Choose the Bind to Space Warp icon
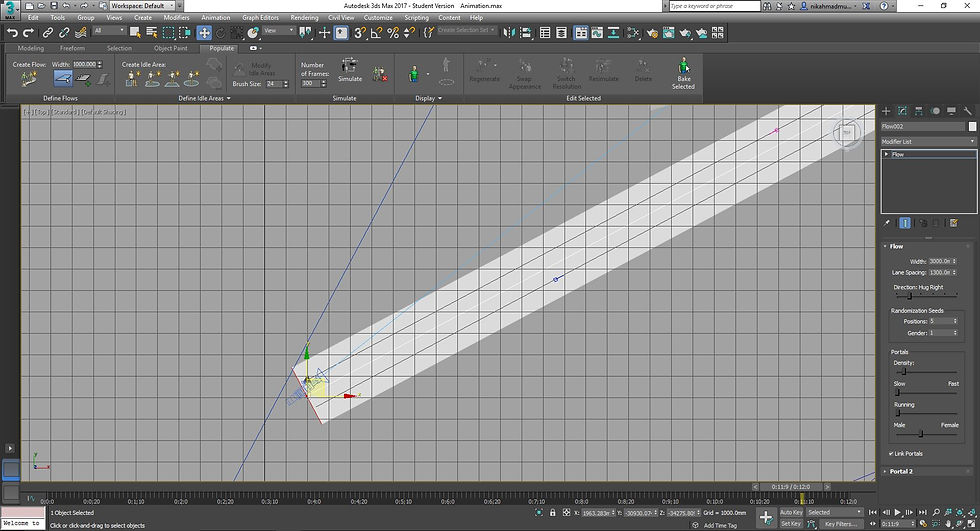Image resolution: width=980 pixels, height=531 pixels. pyautogui.click(x=80, y=32)
